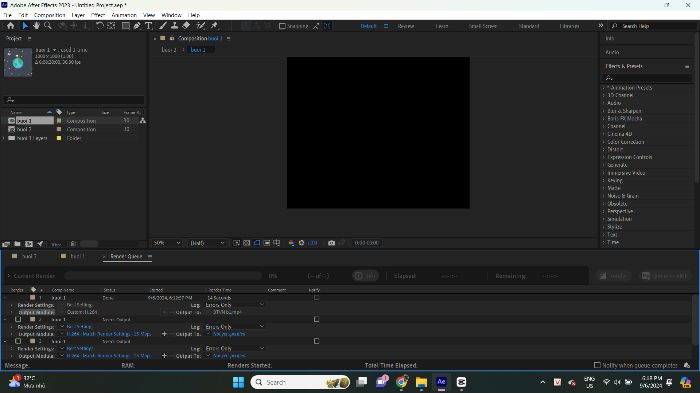Click the grid and guide options icon

tap(277, 243)
